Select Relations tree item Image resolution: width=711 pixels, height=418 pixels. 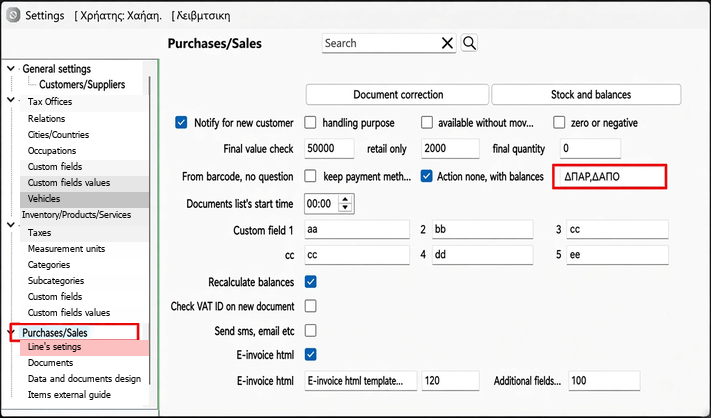(46, 118)
